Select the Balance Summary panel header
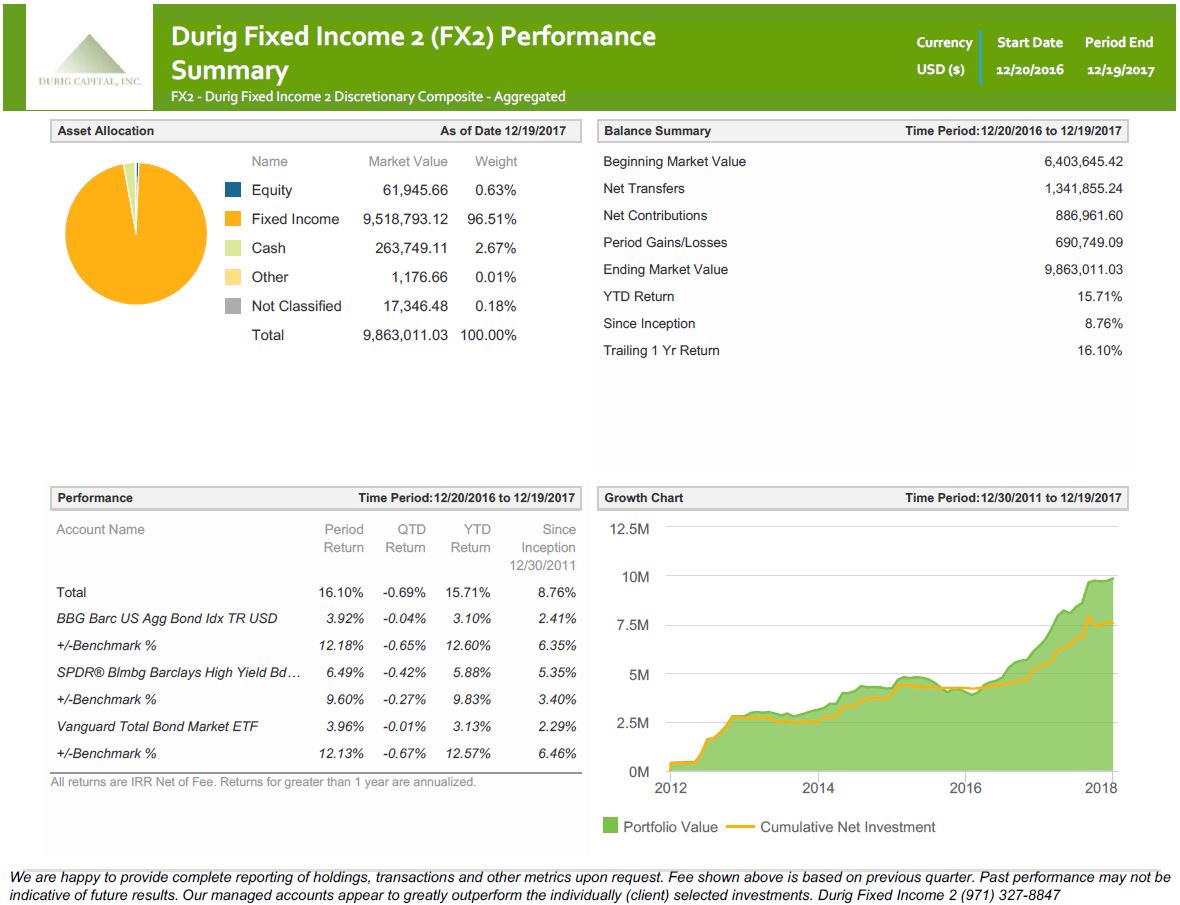 [x=862, y=131]
